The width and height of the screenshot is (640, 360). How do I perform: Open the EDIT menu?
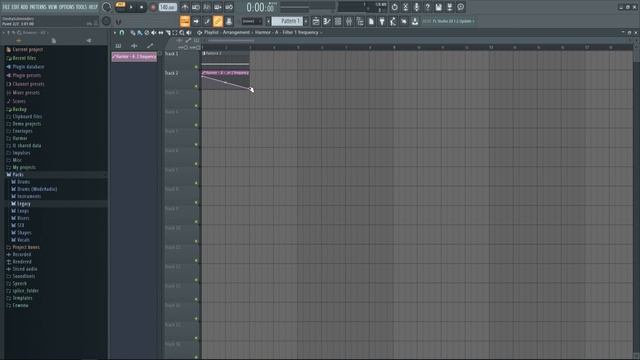point(15,7)
